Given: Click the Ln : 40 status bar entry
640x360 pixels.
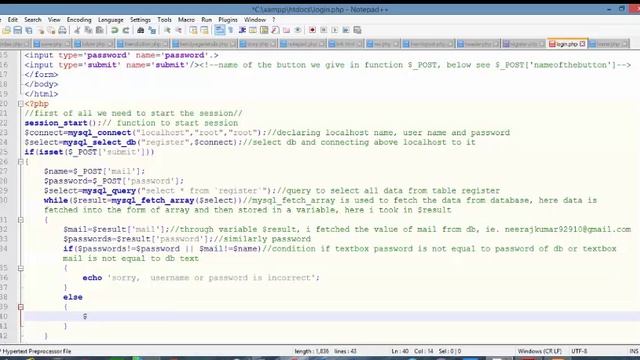Looking at the screenshot, I should [400, 351].
